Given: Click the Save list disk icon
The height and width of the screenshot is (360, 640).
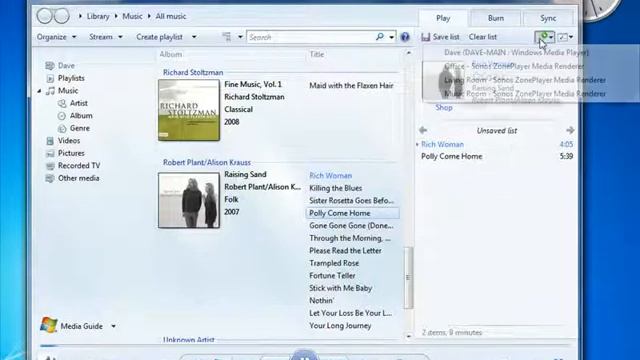Looking at the screenshot, I should coord(426,37).
